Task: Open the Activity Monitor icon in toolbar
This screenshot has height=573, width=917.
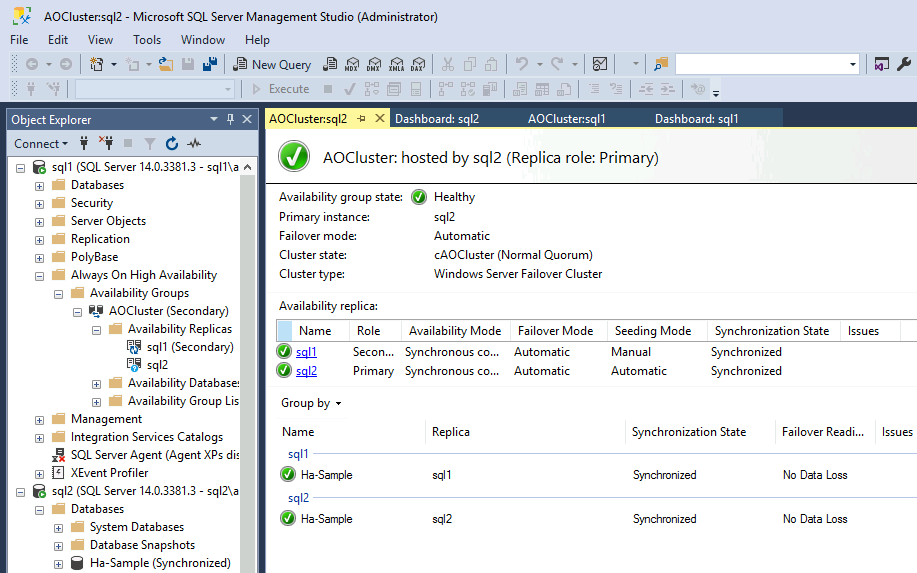Action: [600, 64]
